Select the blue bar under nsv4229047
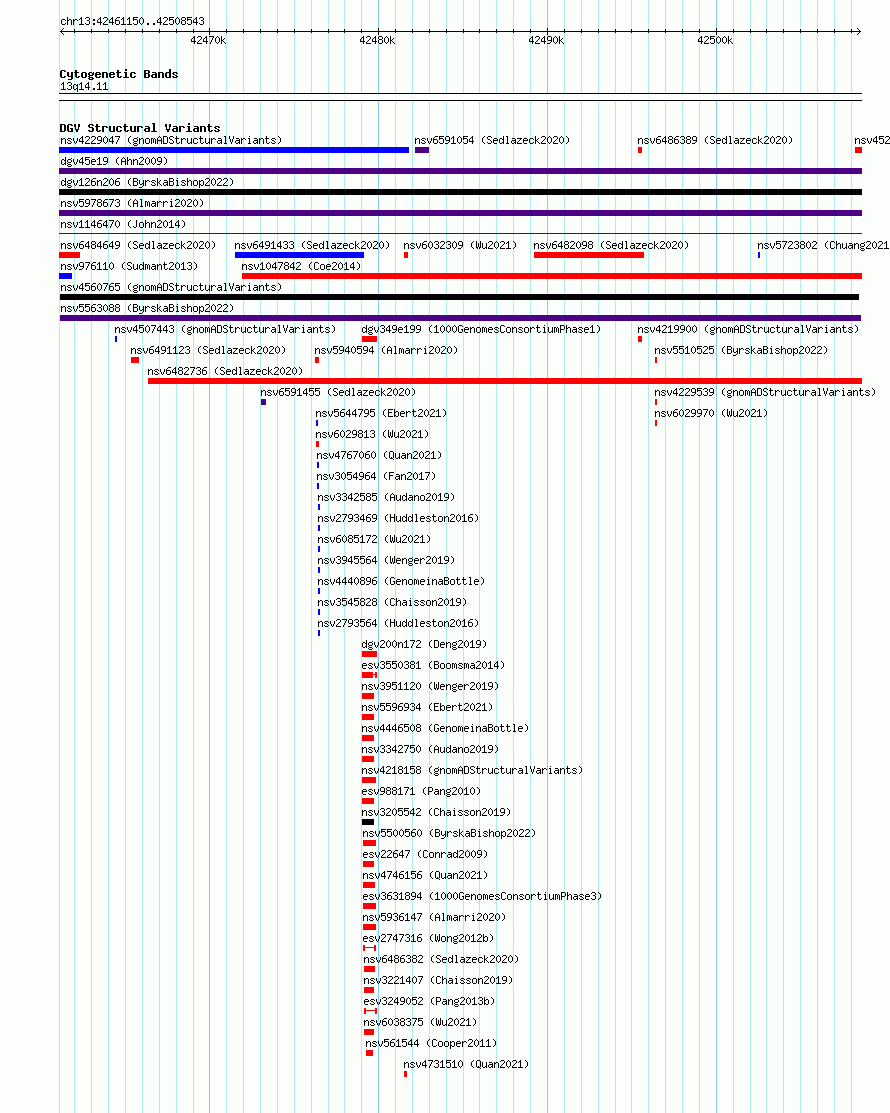The image size is (890, 1113). 234,150
